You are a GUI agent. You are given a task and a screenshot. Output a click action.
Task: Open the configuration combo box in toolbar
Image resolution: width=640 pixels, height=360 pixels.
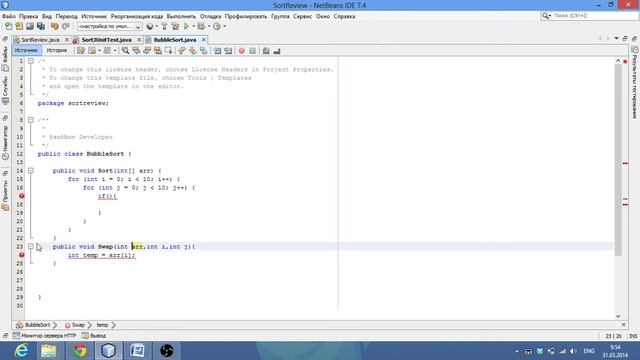pyautogui.click(x=110, y=27)
